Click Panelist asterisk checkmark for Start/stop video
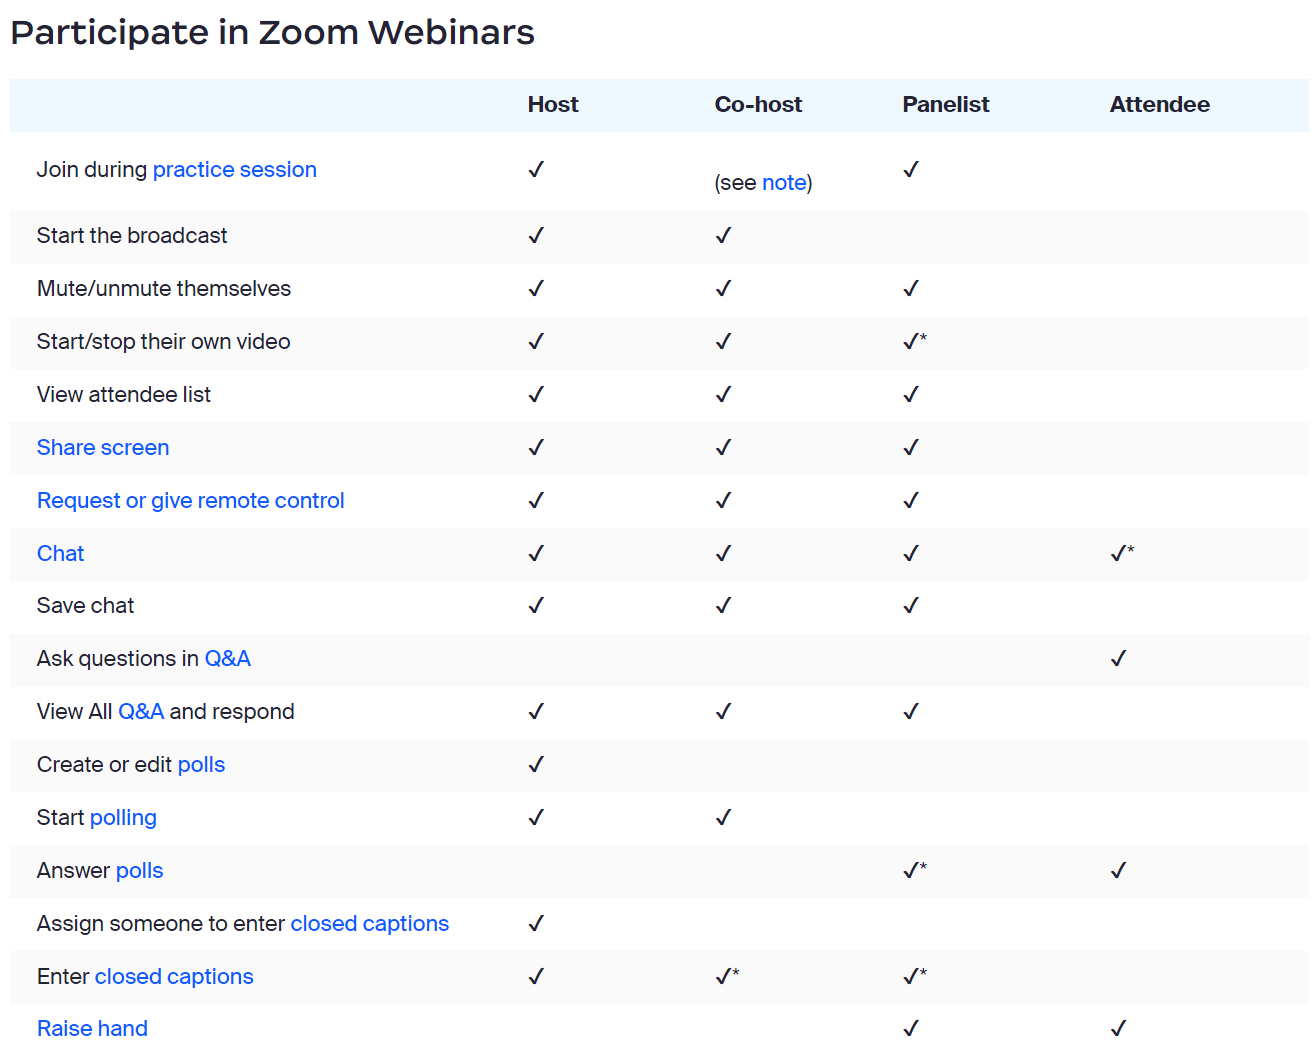The height and width of the screenshot is (1045, 1315). (x=915, y=341)
